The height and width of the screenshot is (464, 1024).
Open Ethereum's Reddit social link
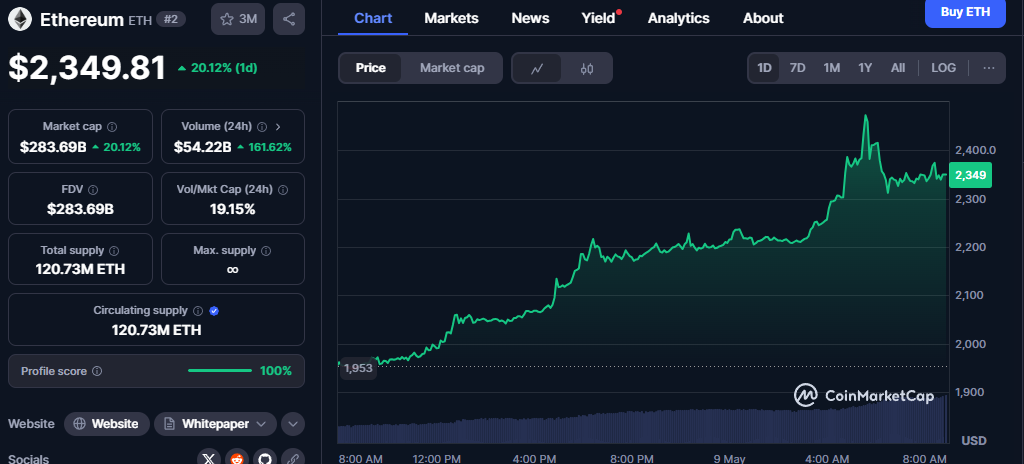tap(236, 459)
